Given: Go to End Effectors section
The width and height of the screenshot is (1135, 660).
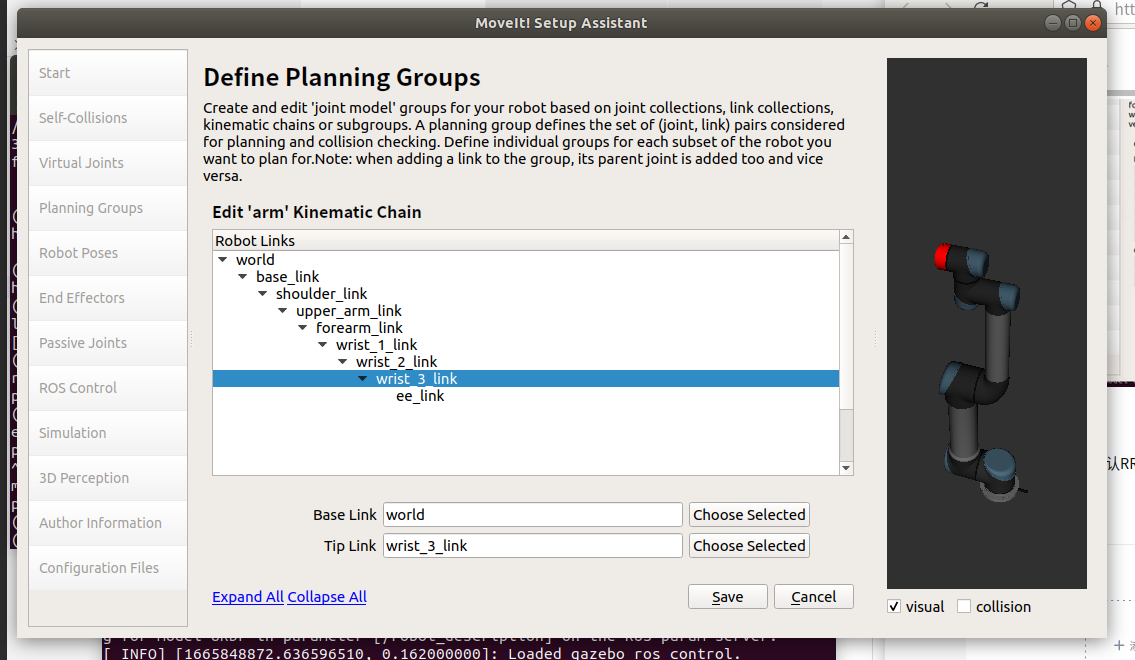Looking at the screenshot, I should coord(82,298).
